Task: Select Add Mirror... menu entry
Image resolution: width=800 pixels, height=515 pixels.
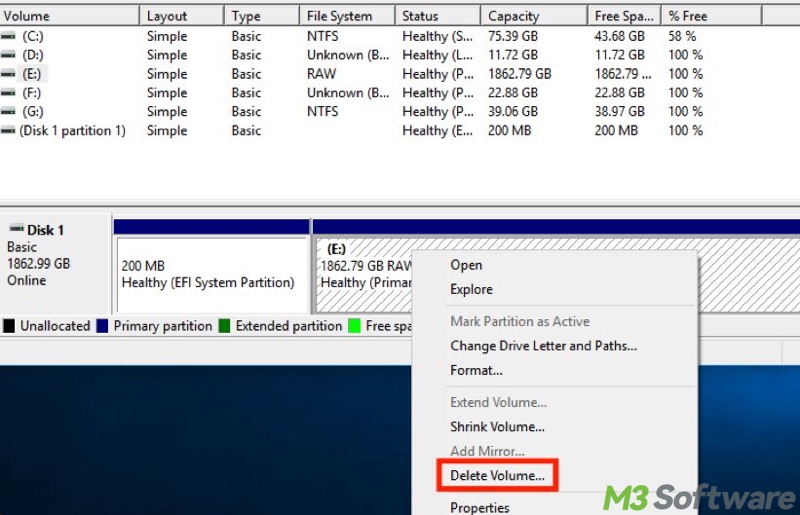Action: 555,451
